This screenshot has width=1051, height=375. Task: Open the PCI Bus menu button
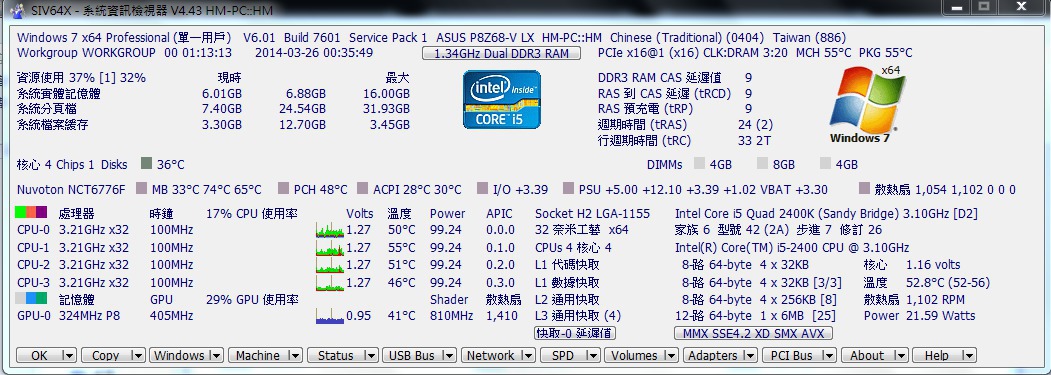pyautogui.click(x=792, y=356)
